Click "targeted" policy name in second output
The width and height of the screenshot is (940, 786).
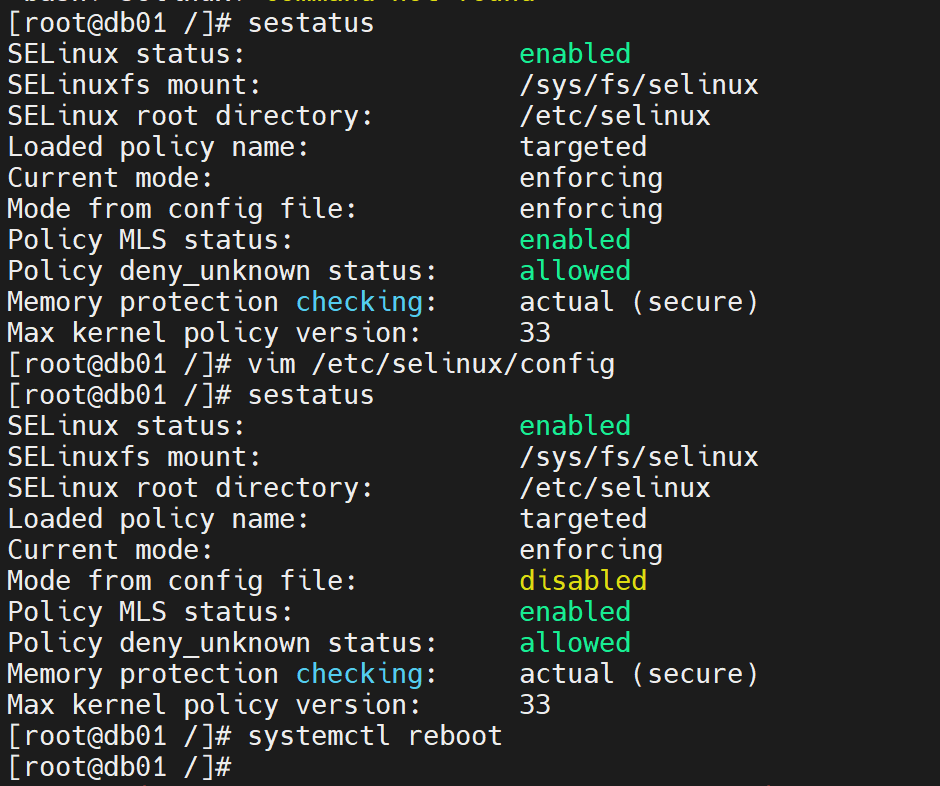[x=583, y=520]
